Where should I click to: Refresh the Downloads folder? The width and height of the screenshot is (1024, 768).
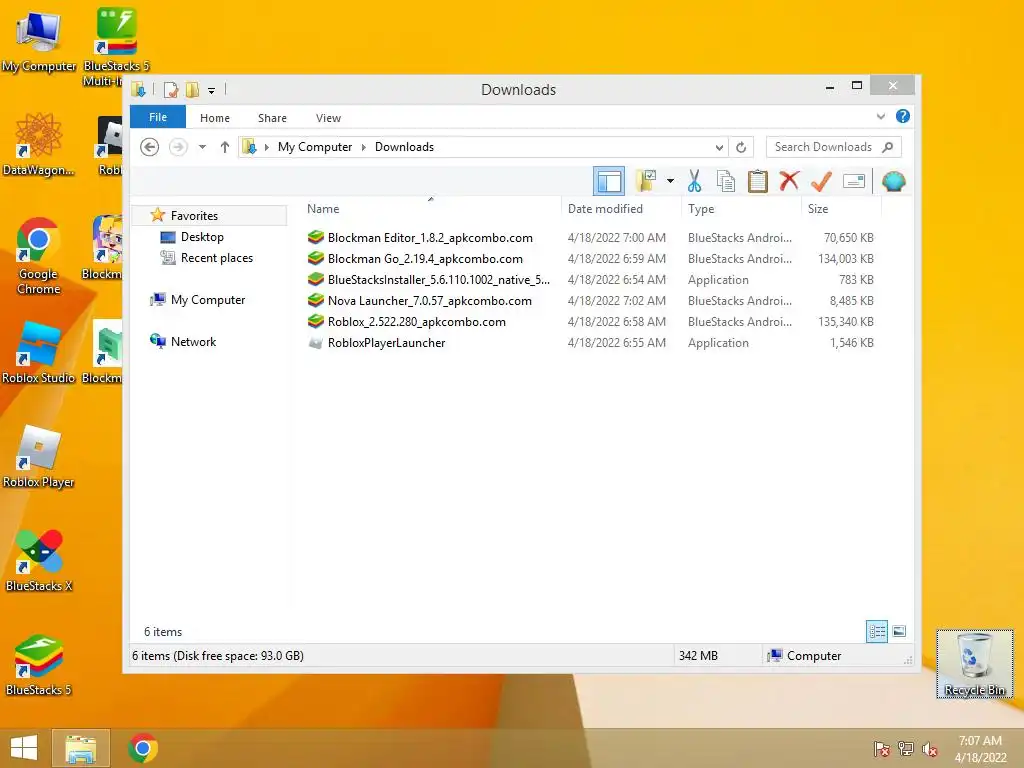click(741, 148)
